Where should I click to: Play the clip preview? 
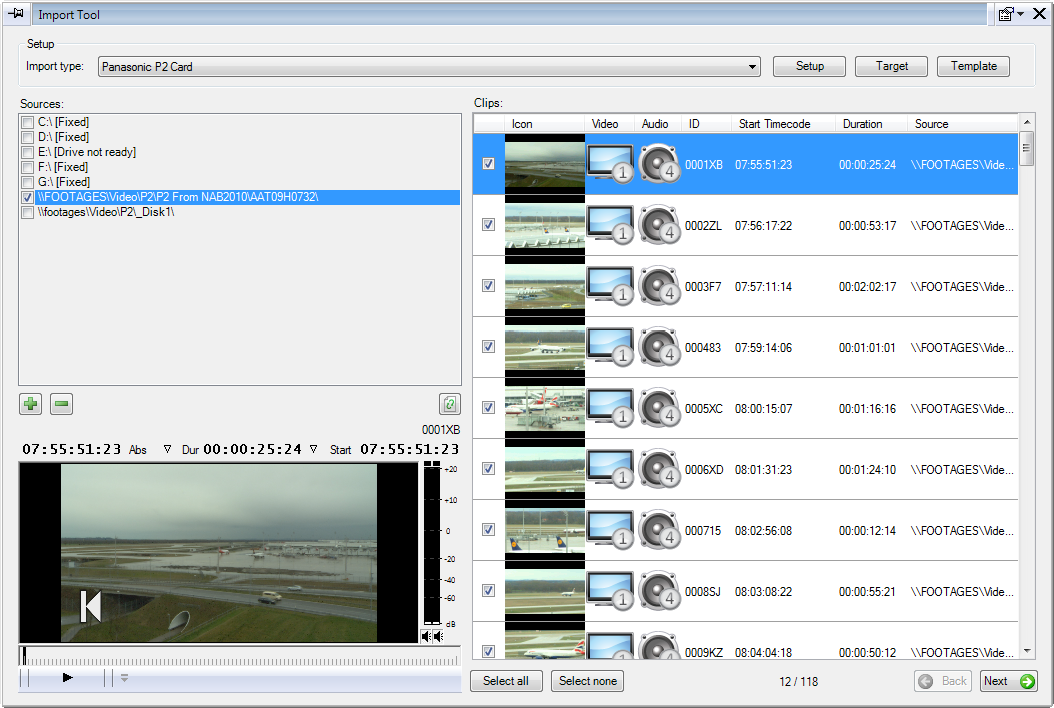coord(67,678)
